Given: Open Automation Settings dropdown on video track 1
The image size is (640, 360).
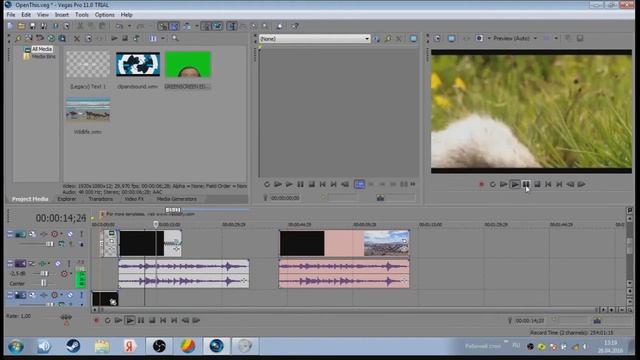Looking at the screenshot, I should coord(62,234).
